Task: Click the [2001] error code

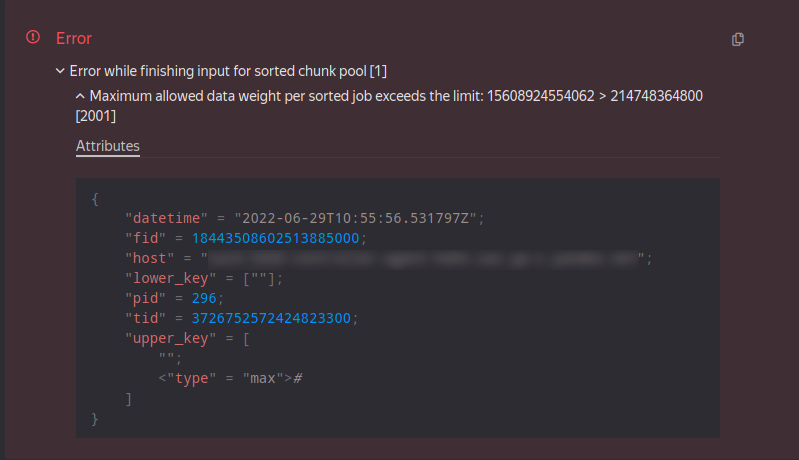Action: (97, 117)
